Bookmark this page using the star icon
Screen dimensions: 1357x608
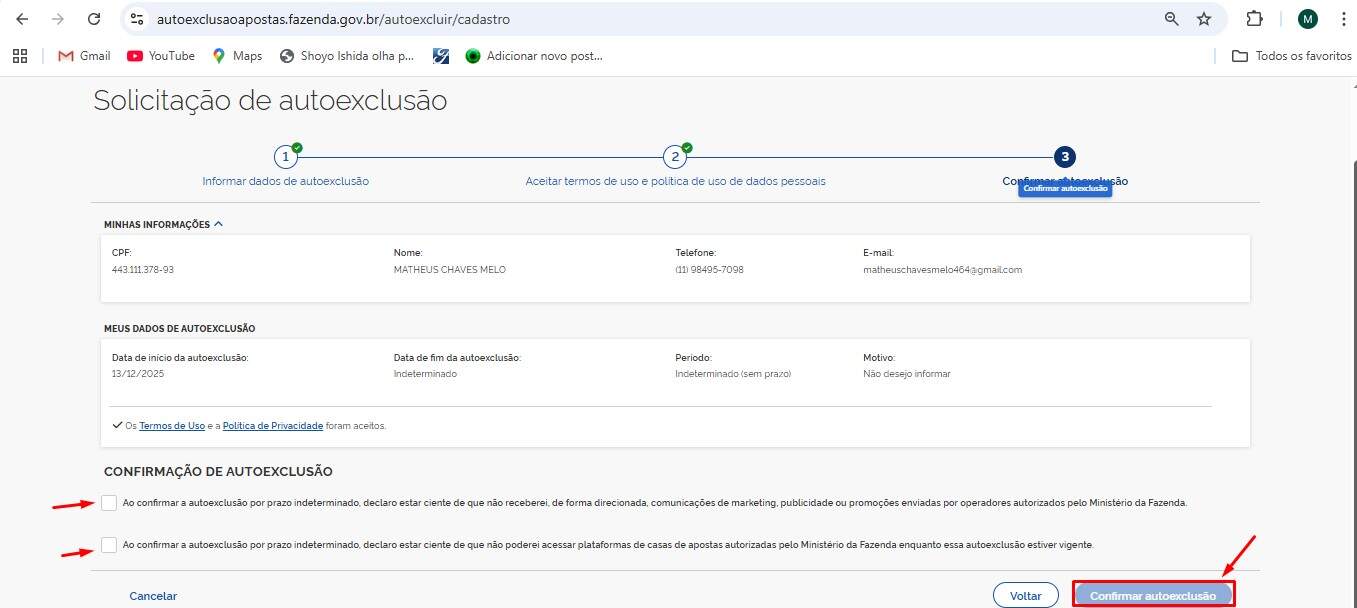[1203, 18]
